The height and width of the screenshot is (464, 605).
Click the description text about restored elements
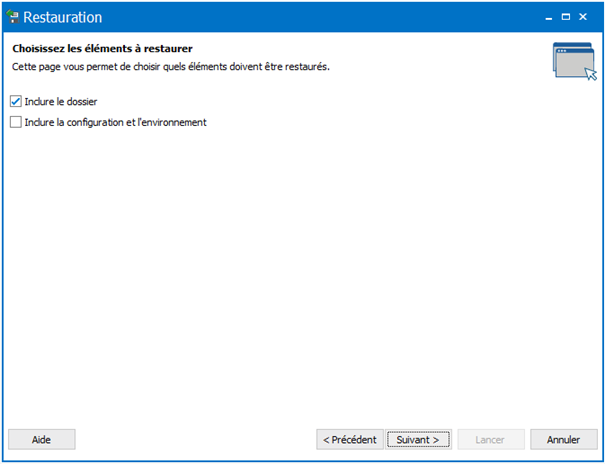(x=171, y=67)
